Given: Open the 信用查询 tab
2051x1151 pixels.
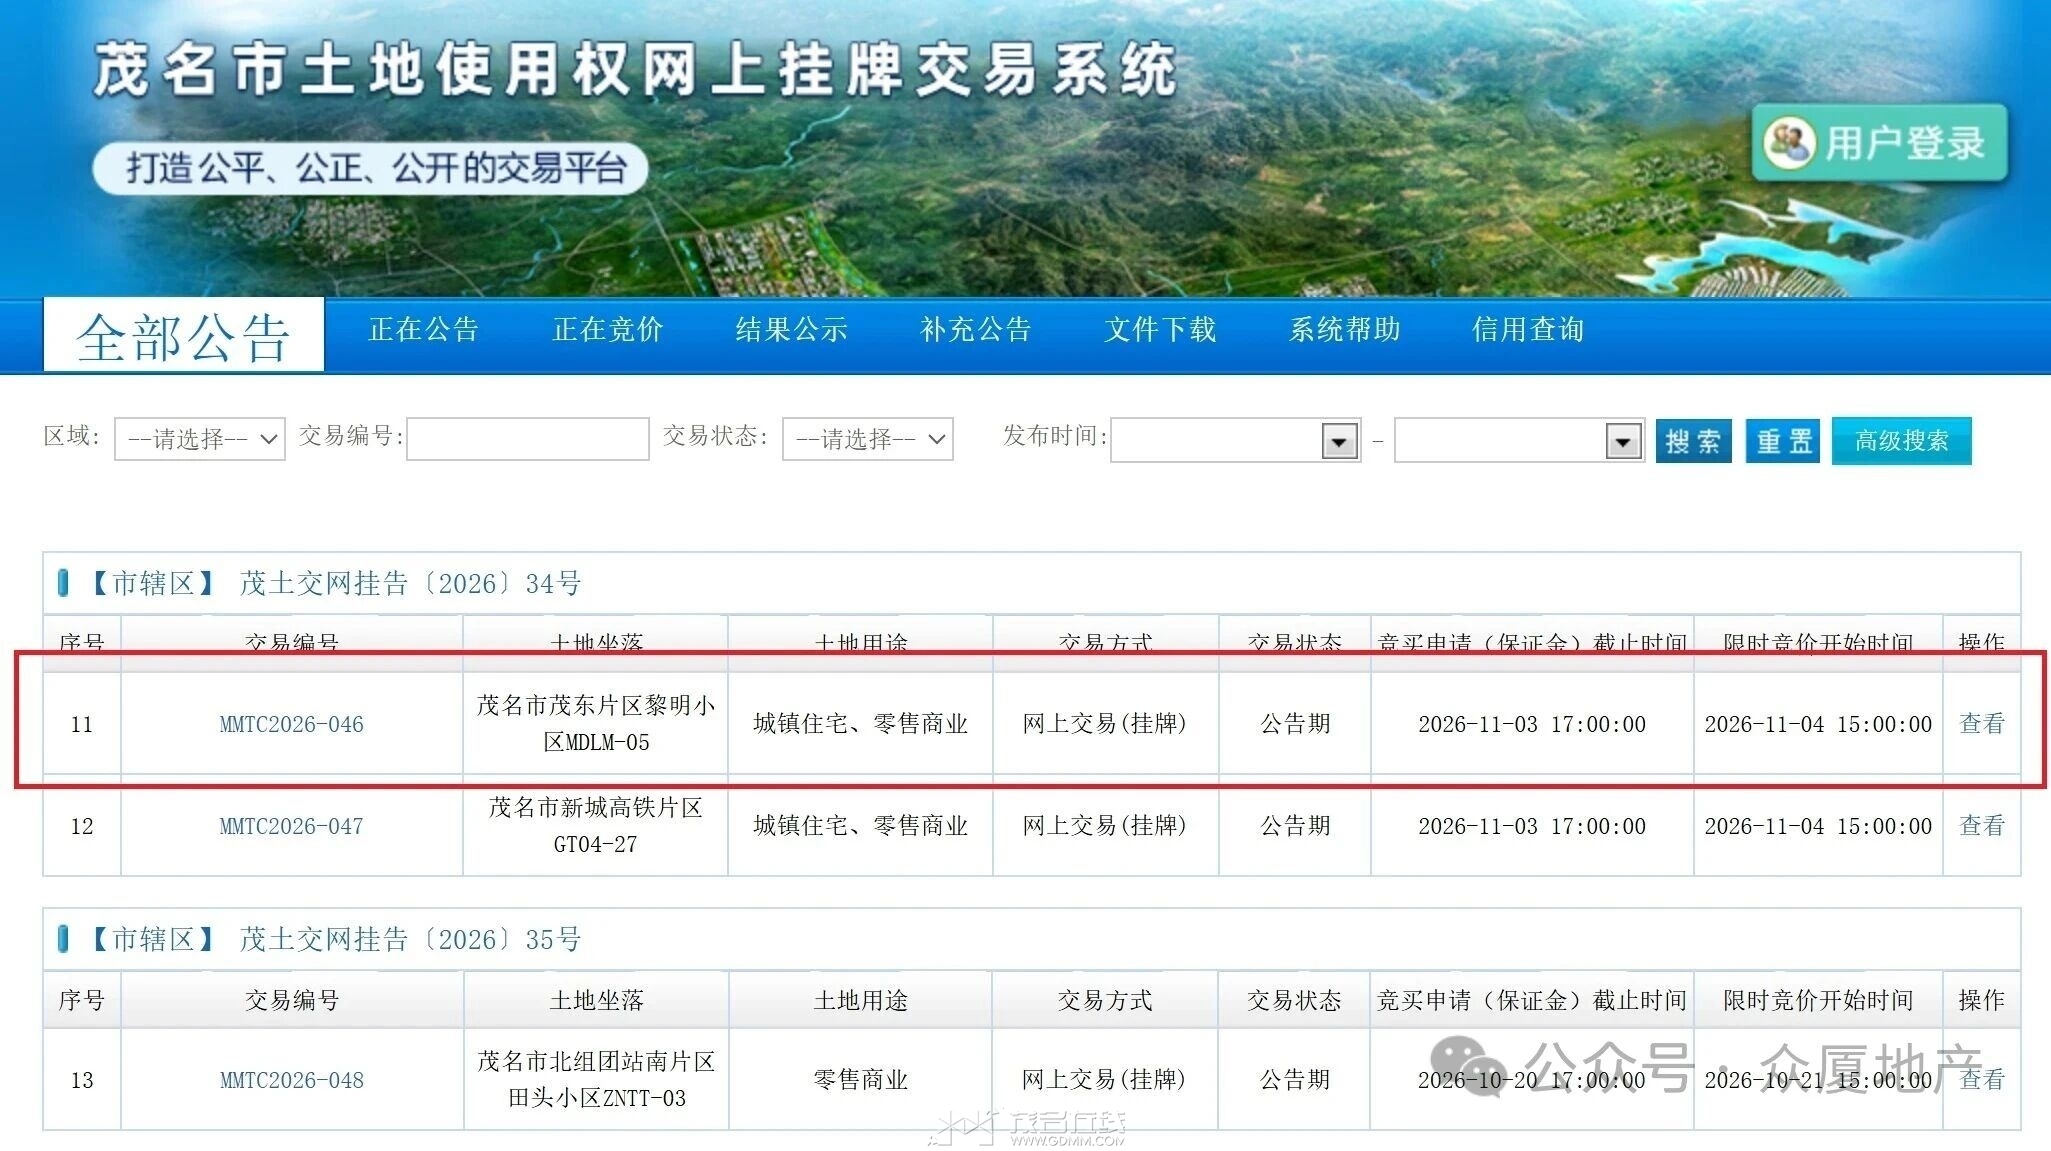Looking at the screenshot, I should 1528,329.
